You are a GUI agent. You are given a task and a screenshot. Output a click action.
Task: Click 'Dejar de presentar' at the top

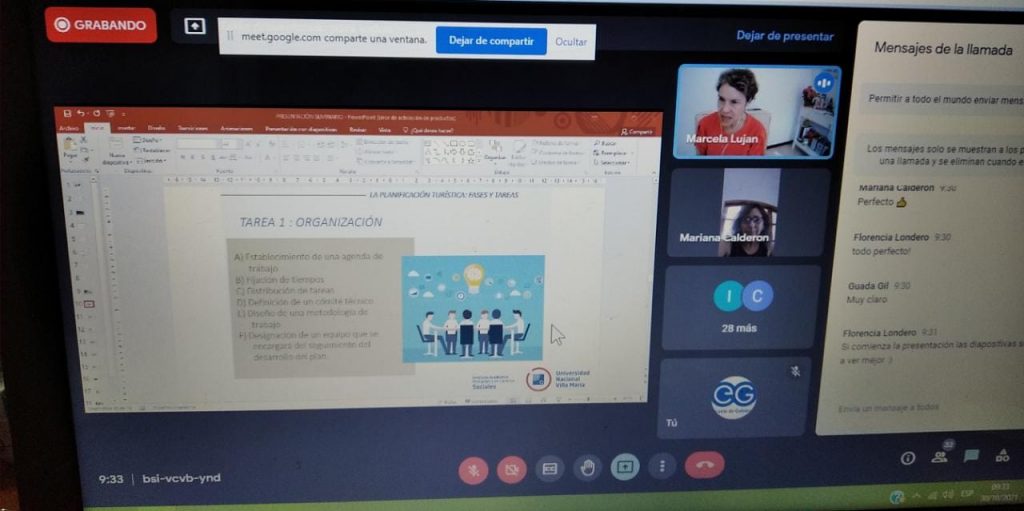click(x=784, y=36)
